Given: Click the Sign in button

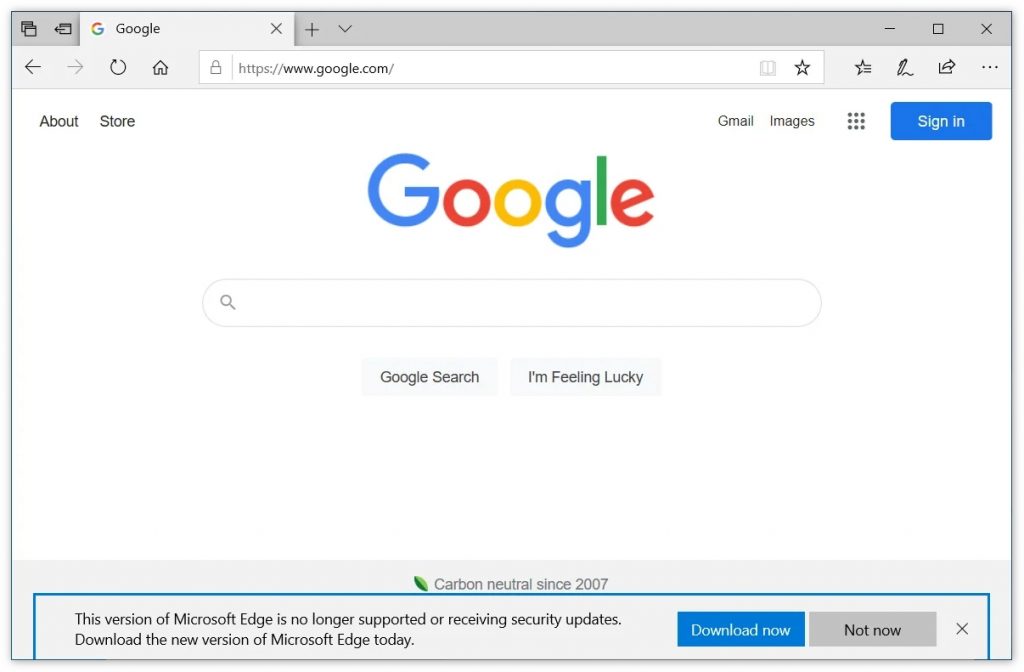Looking at the screenshot, I should coord(941,121).
